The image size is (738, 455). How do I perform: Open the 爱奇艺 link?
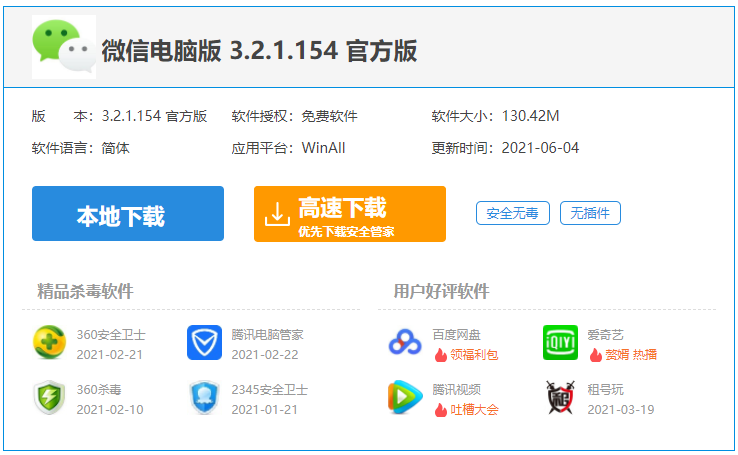[605, 335]
